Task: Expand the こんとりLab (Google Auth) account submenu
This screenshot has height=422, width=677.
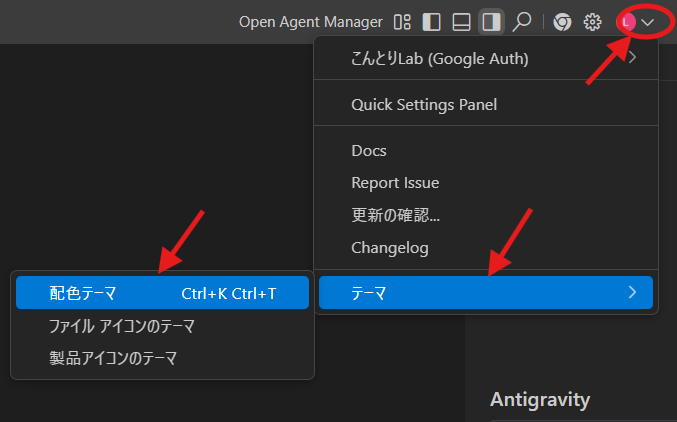Action: pos(485,59)
